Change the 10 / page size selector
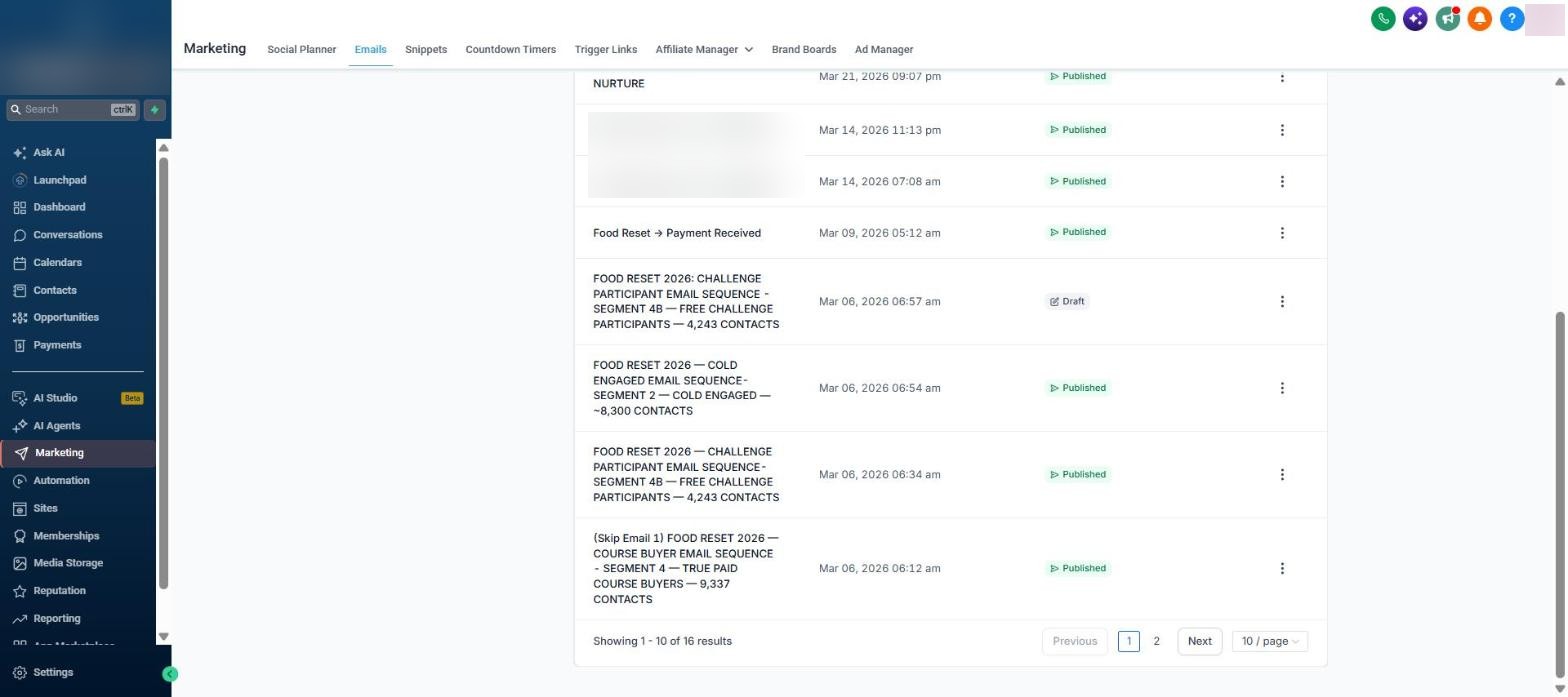This screenshot has width=1568, height=697. point(1270,642)
